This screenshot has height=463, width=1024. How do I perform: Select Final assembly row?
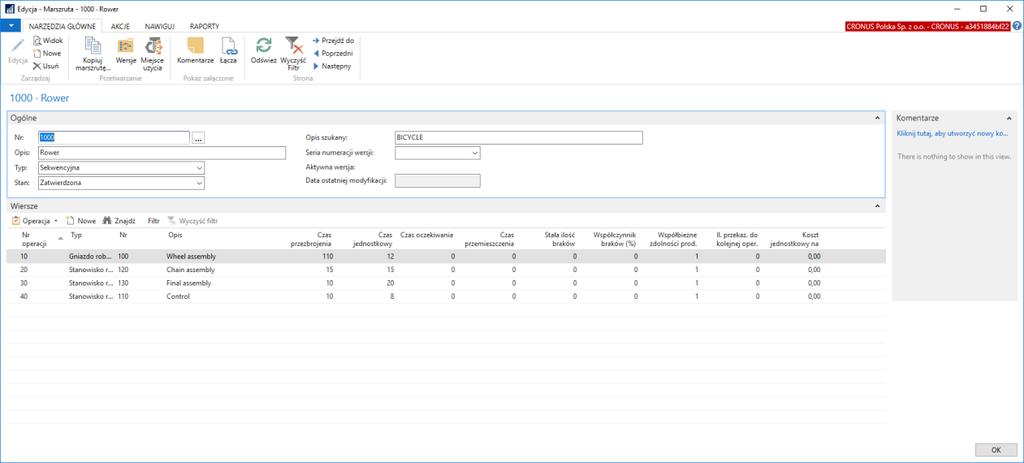(446, 283)
